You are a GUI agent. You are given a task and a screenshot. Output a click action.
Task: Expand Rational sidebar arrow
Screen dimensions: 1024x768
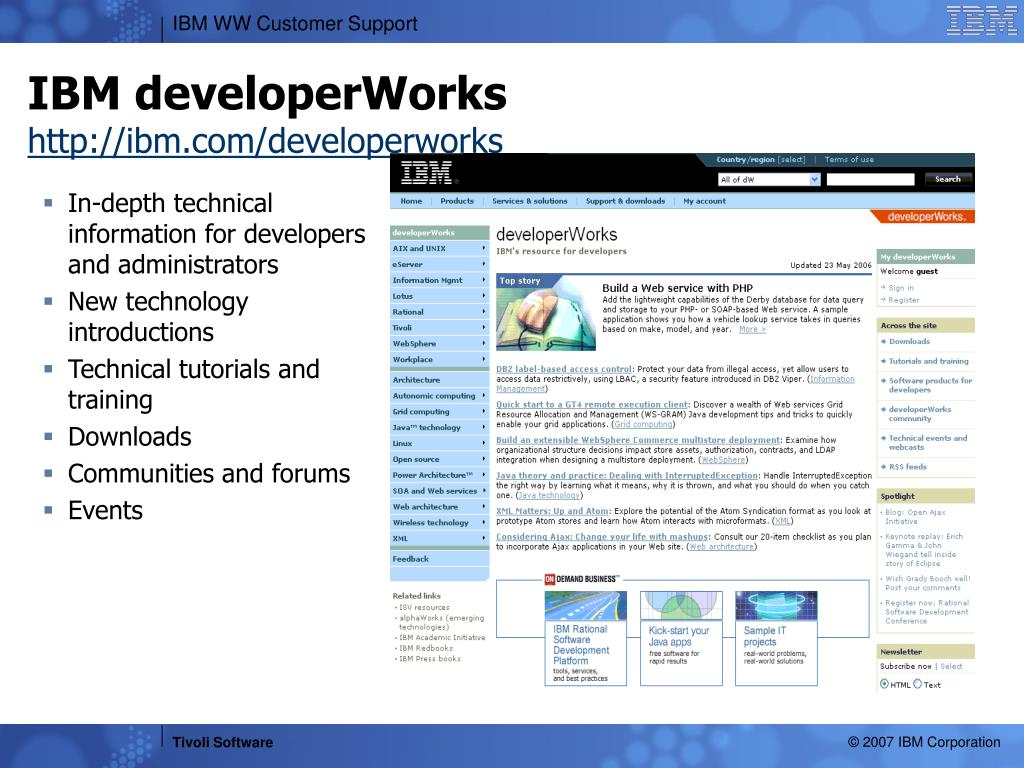[483, 312]
